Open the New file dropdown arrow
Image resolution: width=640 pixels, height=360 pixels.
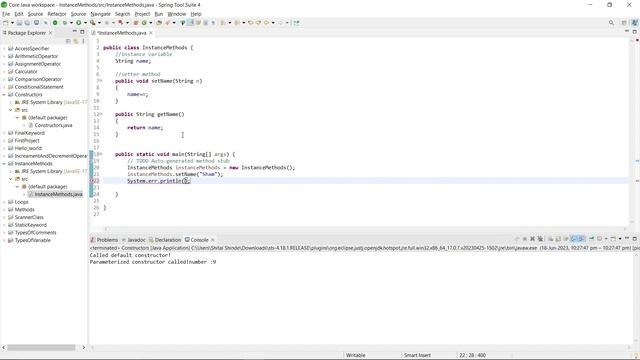click(x=12, y=23)
